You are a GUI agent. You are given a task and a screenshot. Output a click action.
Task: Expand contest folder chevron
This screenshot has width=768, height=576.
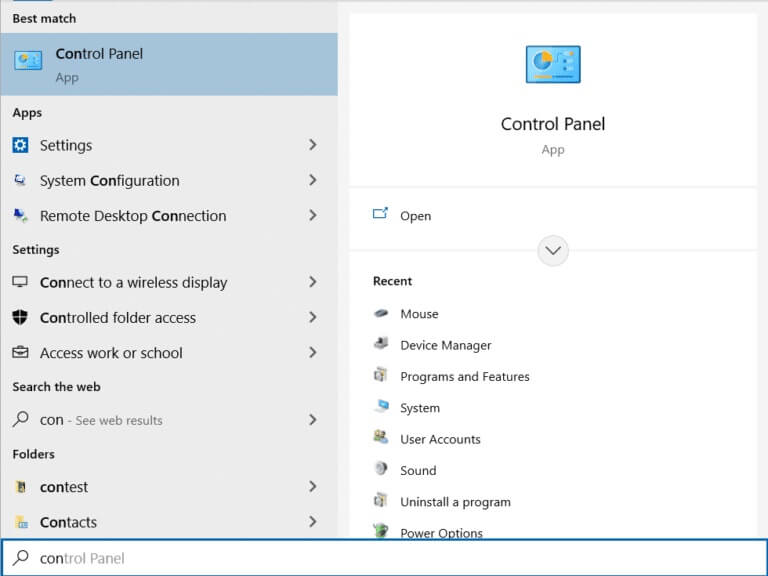(312, 486)
